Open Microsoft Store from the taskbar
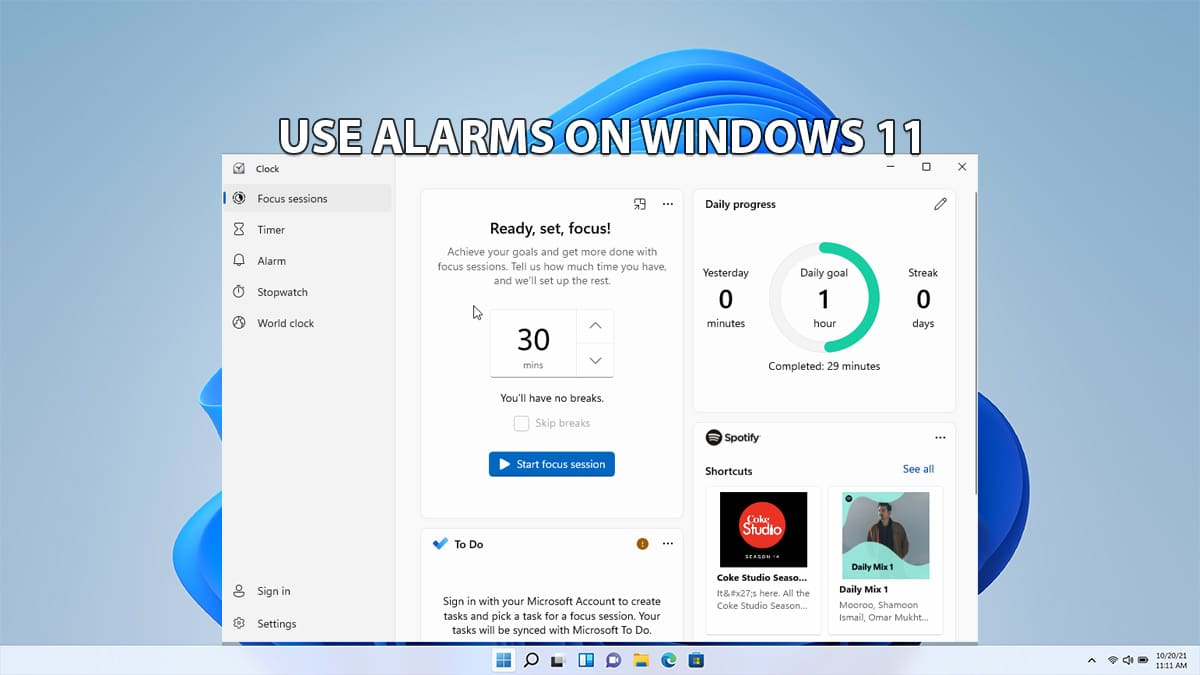 pos(697,660)
